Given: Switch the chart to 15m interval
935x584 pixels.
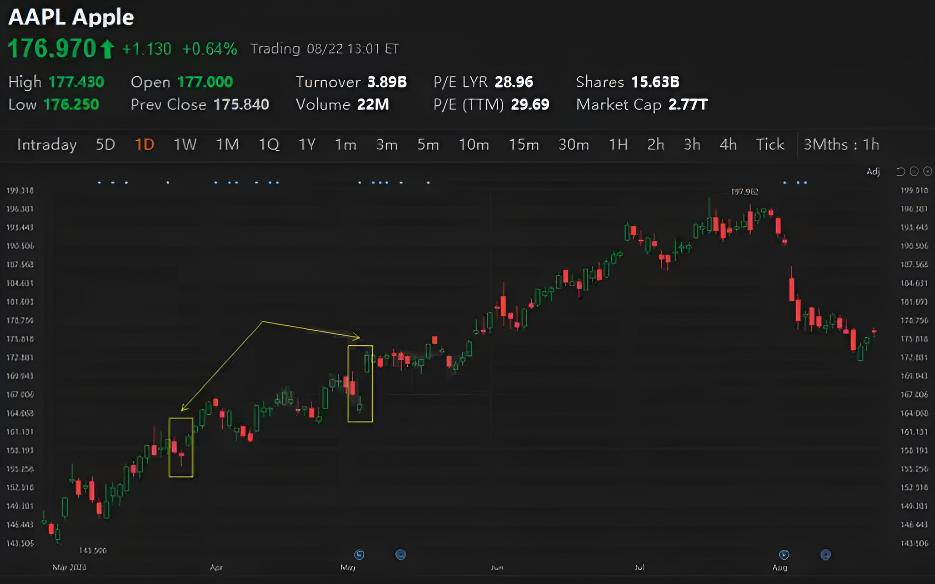Looking at the screenshot, I should tap(524, 144).
